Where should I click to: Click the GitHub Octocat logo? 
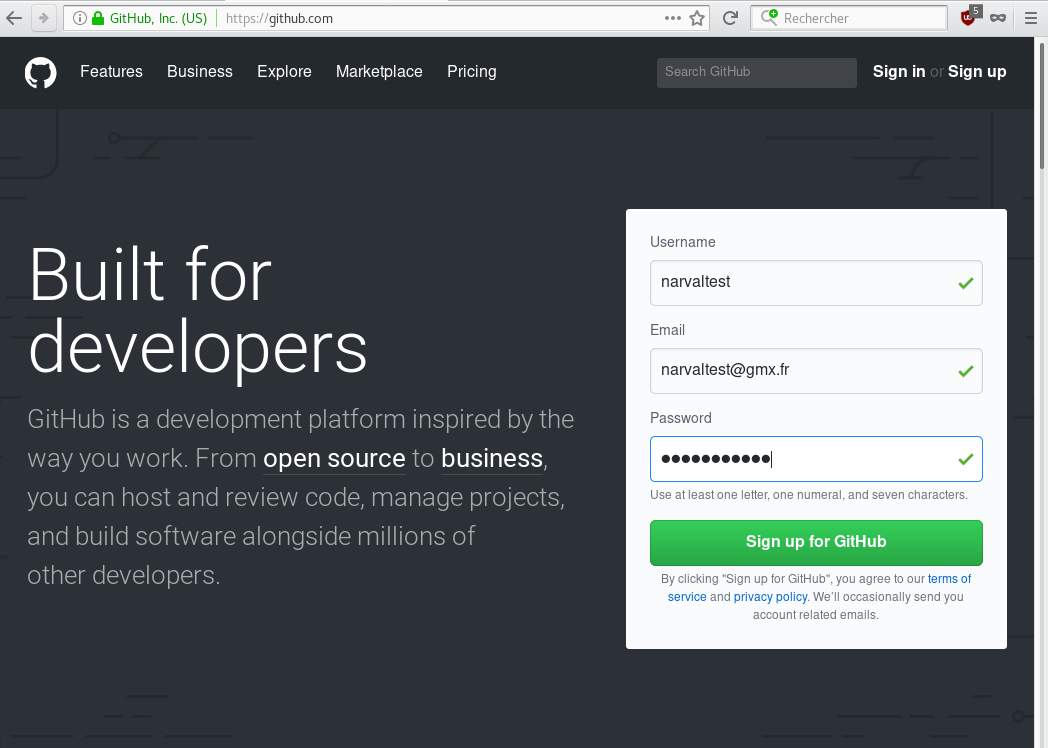pyautogui.click(x=40, y=72)
